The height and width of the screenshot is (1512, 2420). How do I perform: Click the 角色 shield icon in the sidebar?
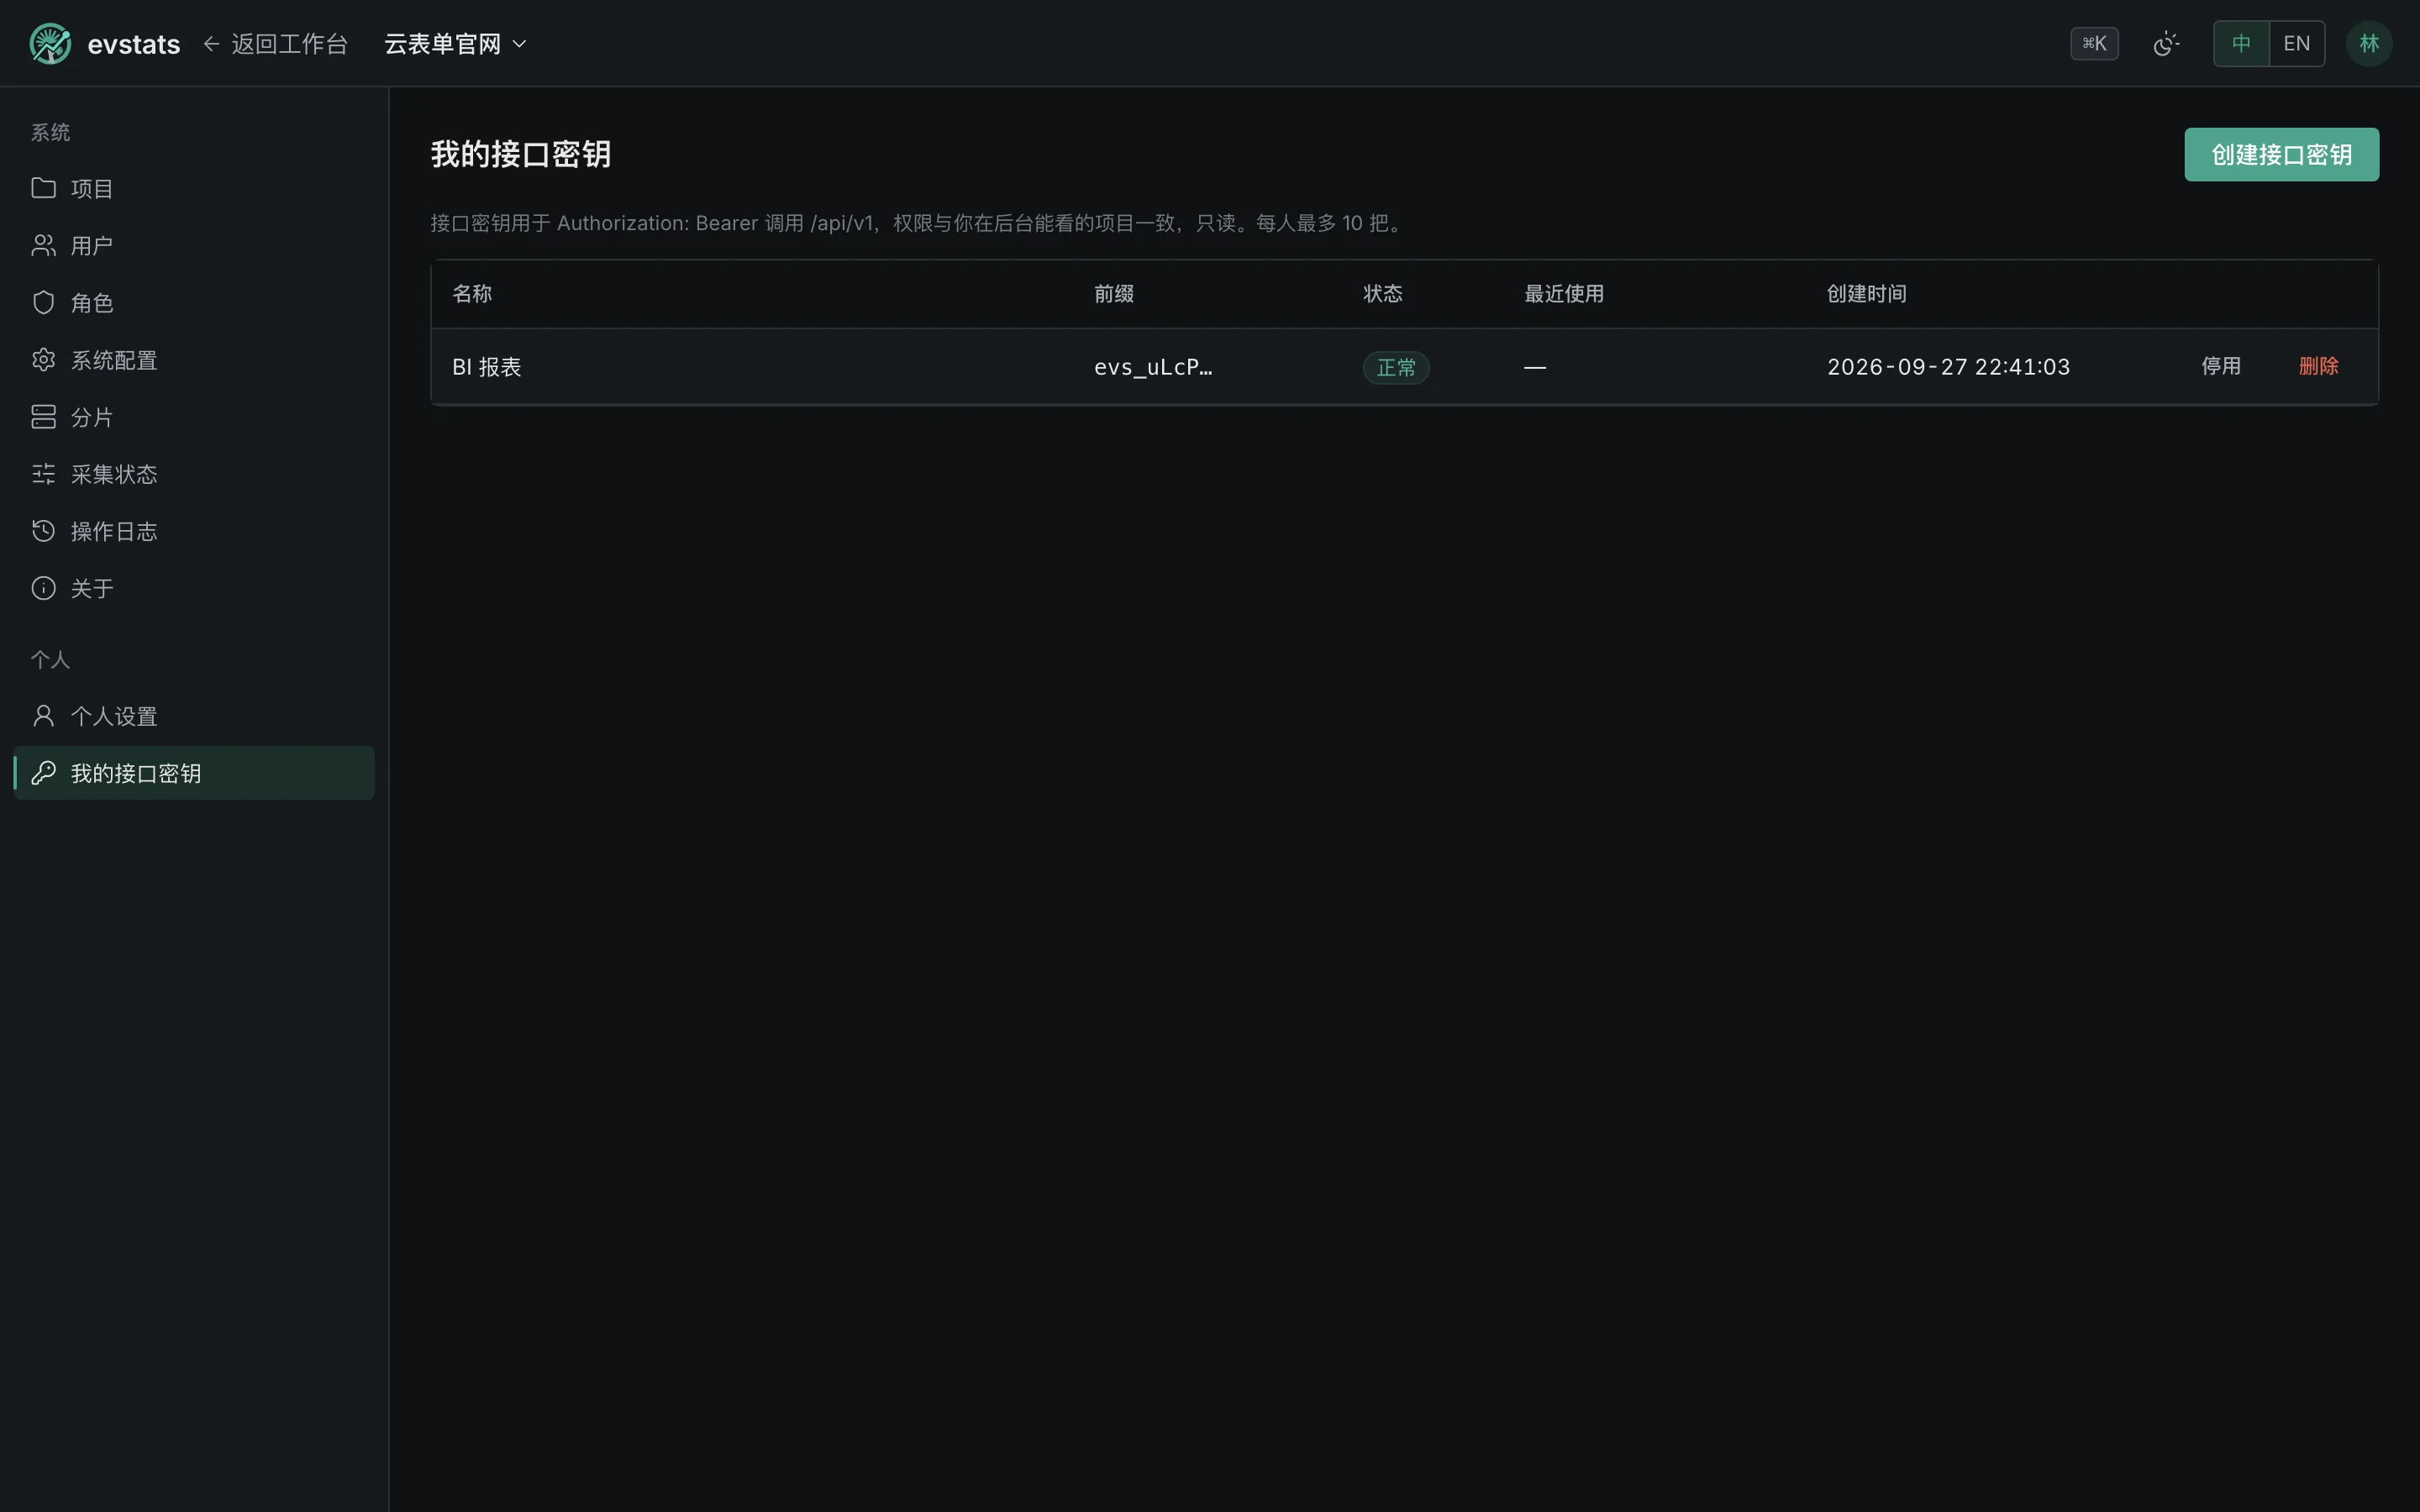43,302
